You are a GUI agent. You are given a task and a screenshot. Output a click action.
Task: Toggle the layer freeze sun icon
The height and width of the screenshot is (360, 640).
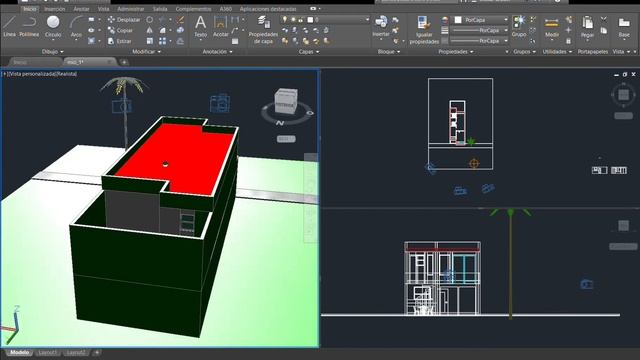click(x=293, y=20)
